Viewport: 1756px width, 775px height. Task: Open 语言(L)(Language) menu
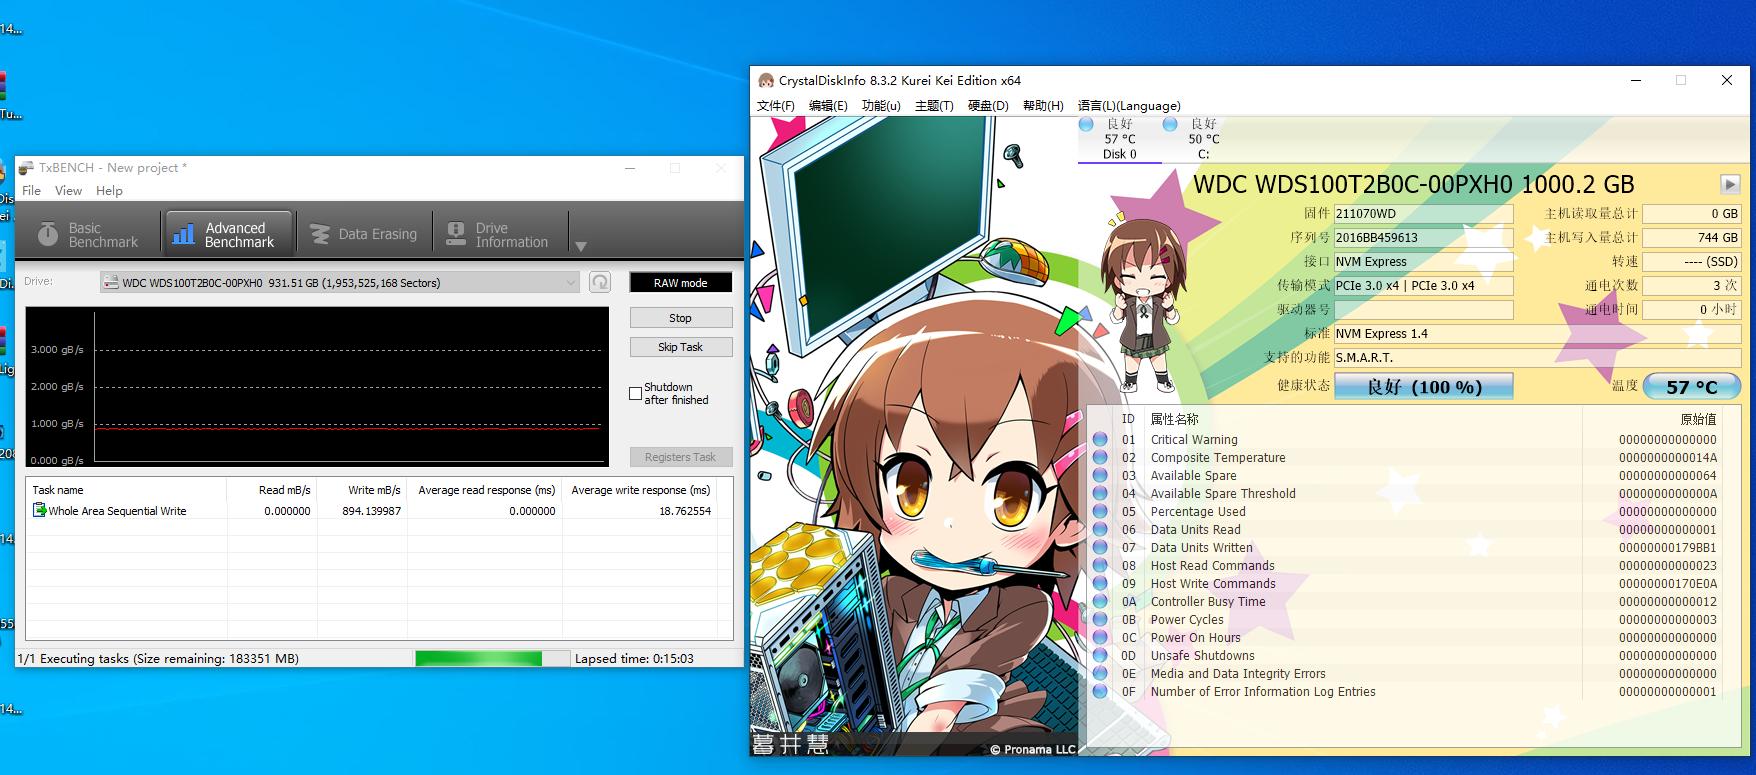tap(1129, 106)
